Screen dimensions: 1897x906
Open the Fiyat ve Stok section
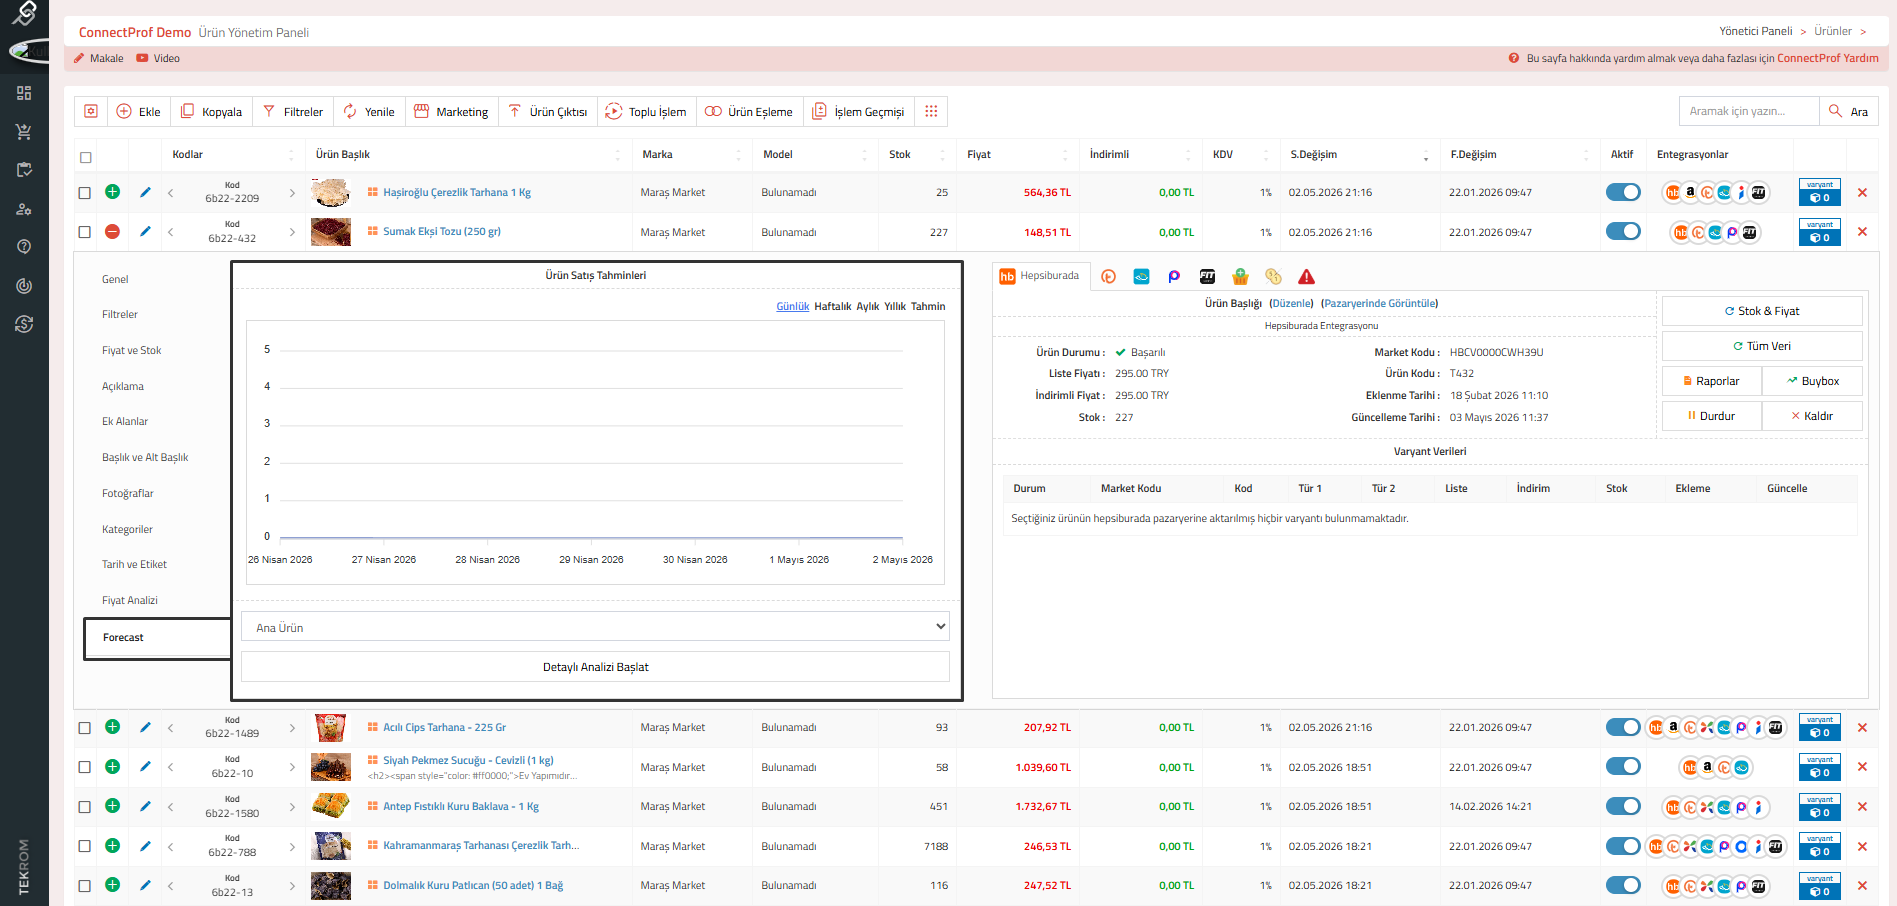[131, 350]
